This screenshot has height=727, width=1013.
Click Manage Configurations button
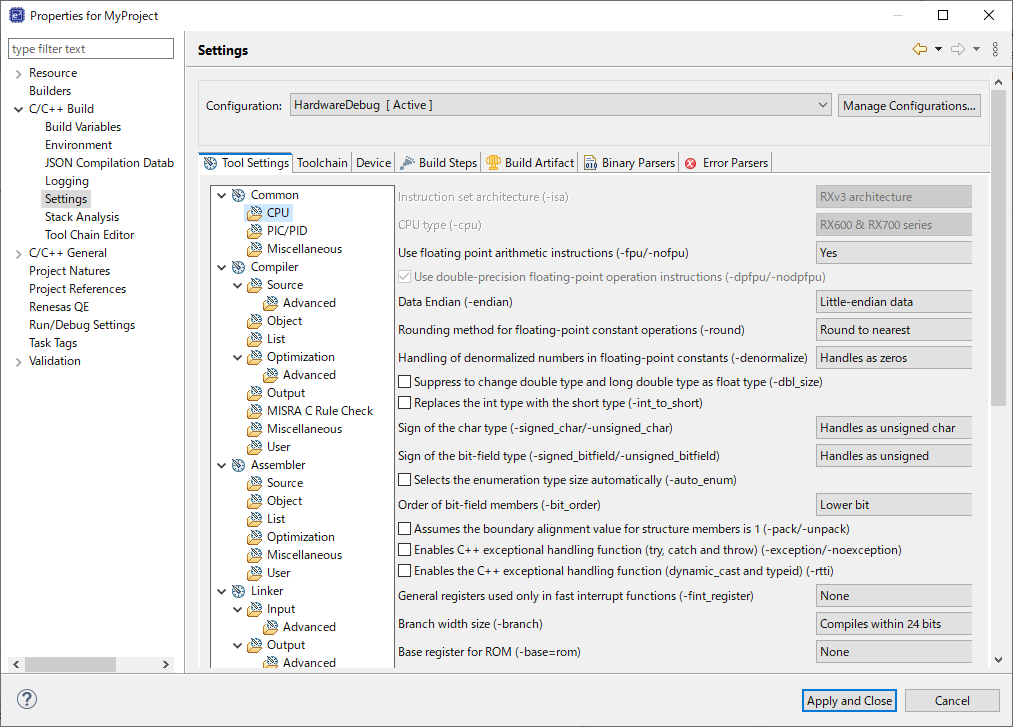909,105
